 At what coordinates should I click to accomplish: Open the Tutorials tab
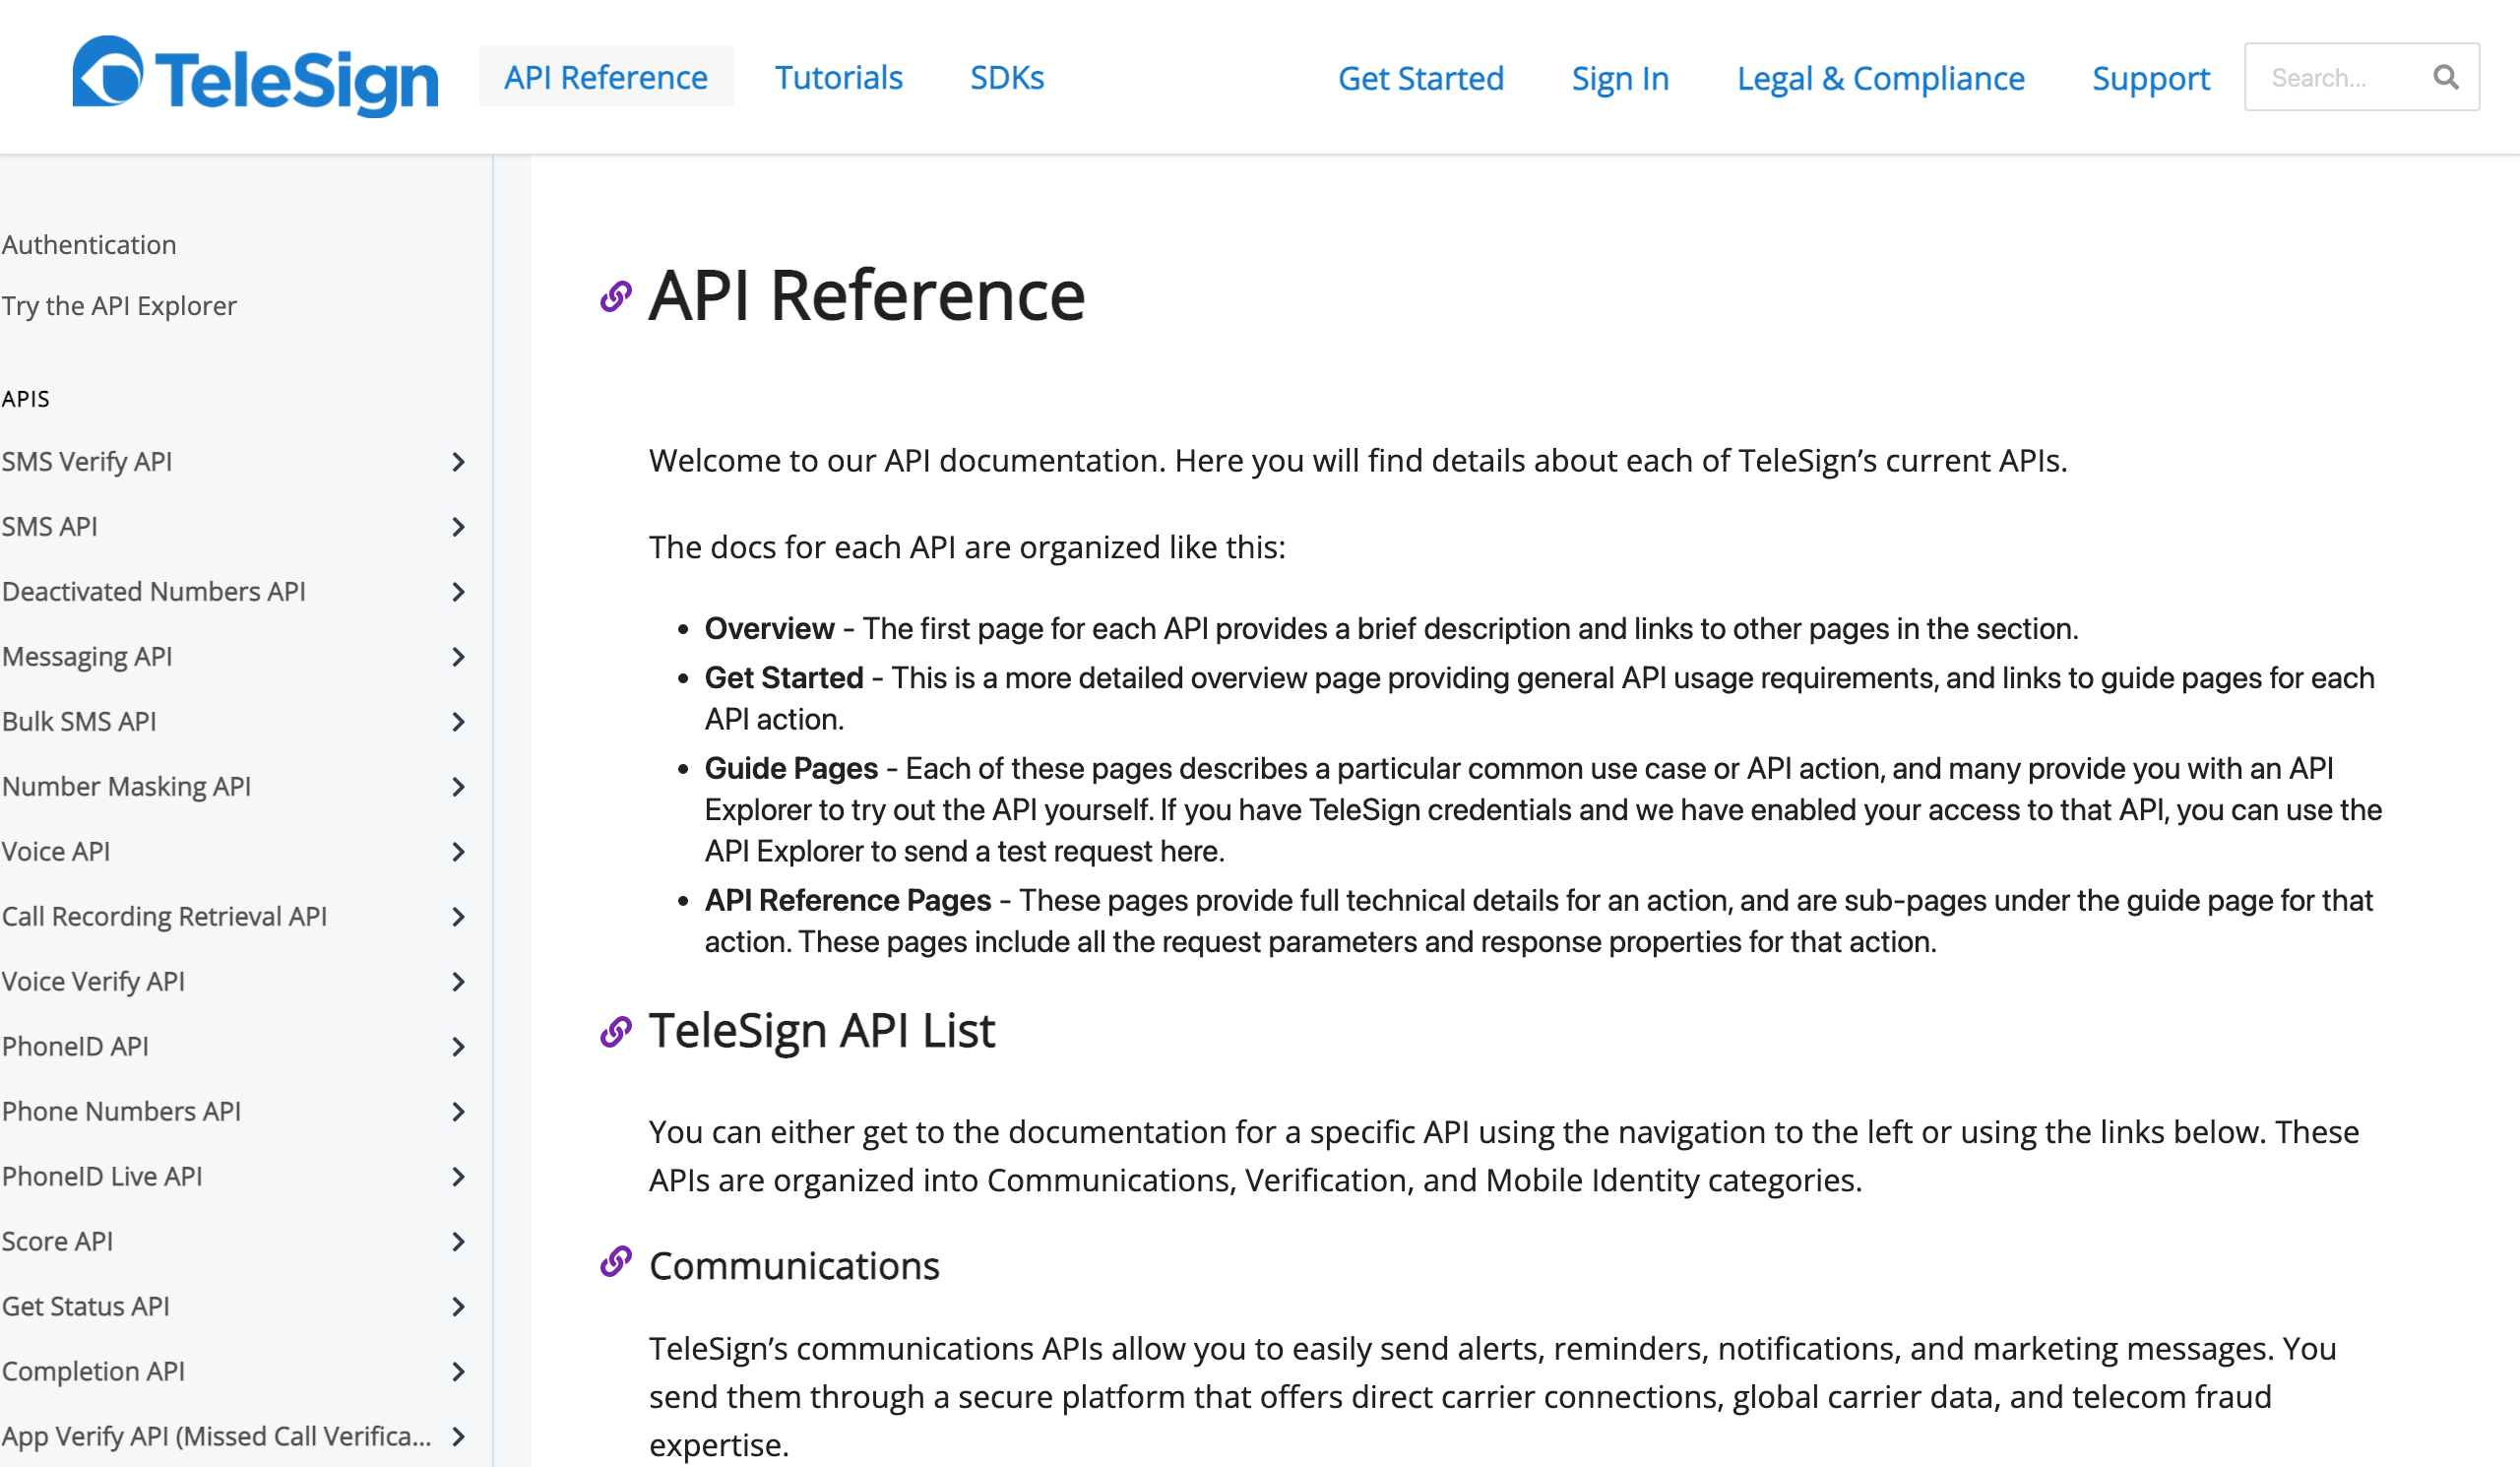(x=839, y=77)
